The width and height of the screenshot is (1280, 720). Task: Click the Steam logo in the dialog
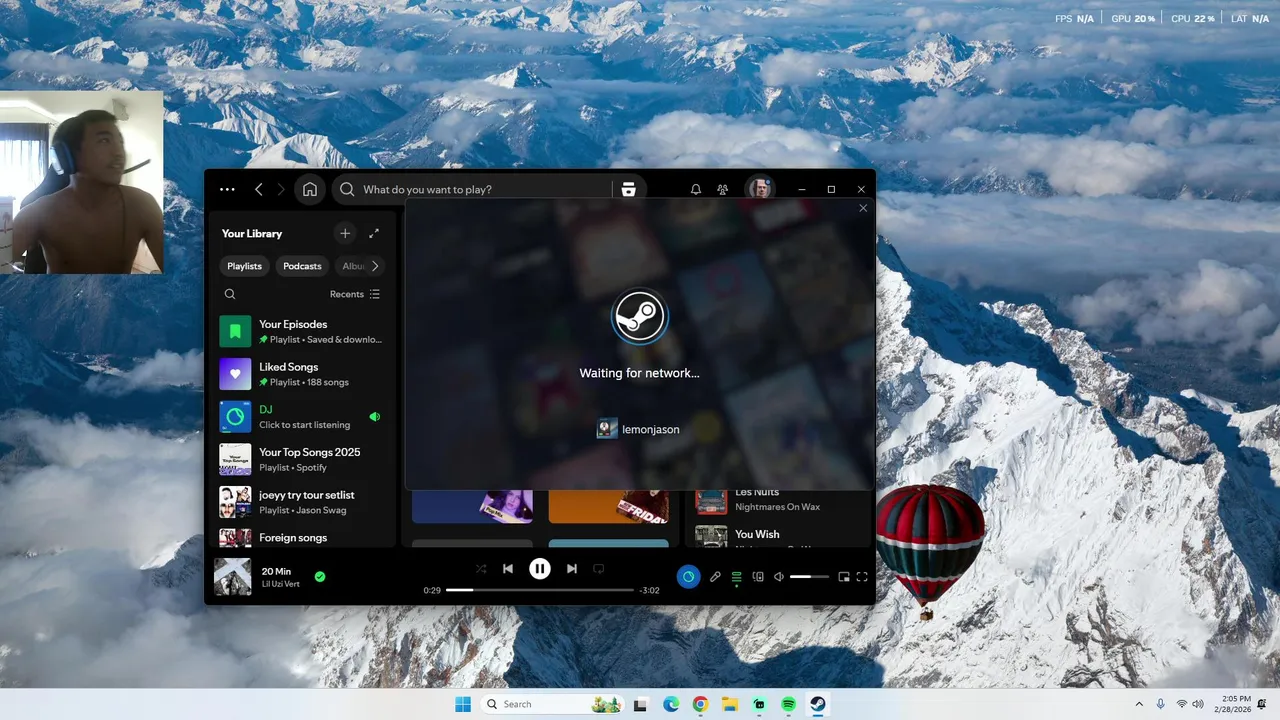pyautogui.click(x=640, y=317)
